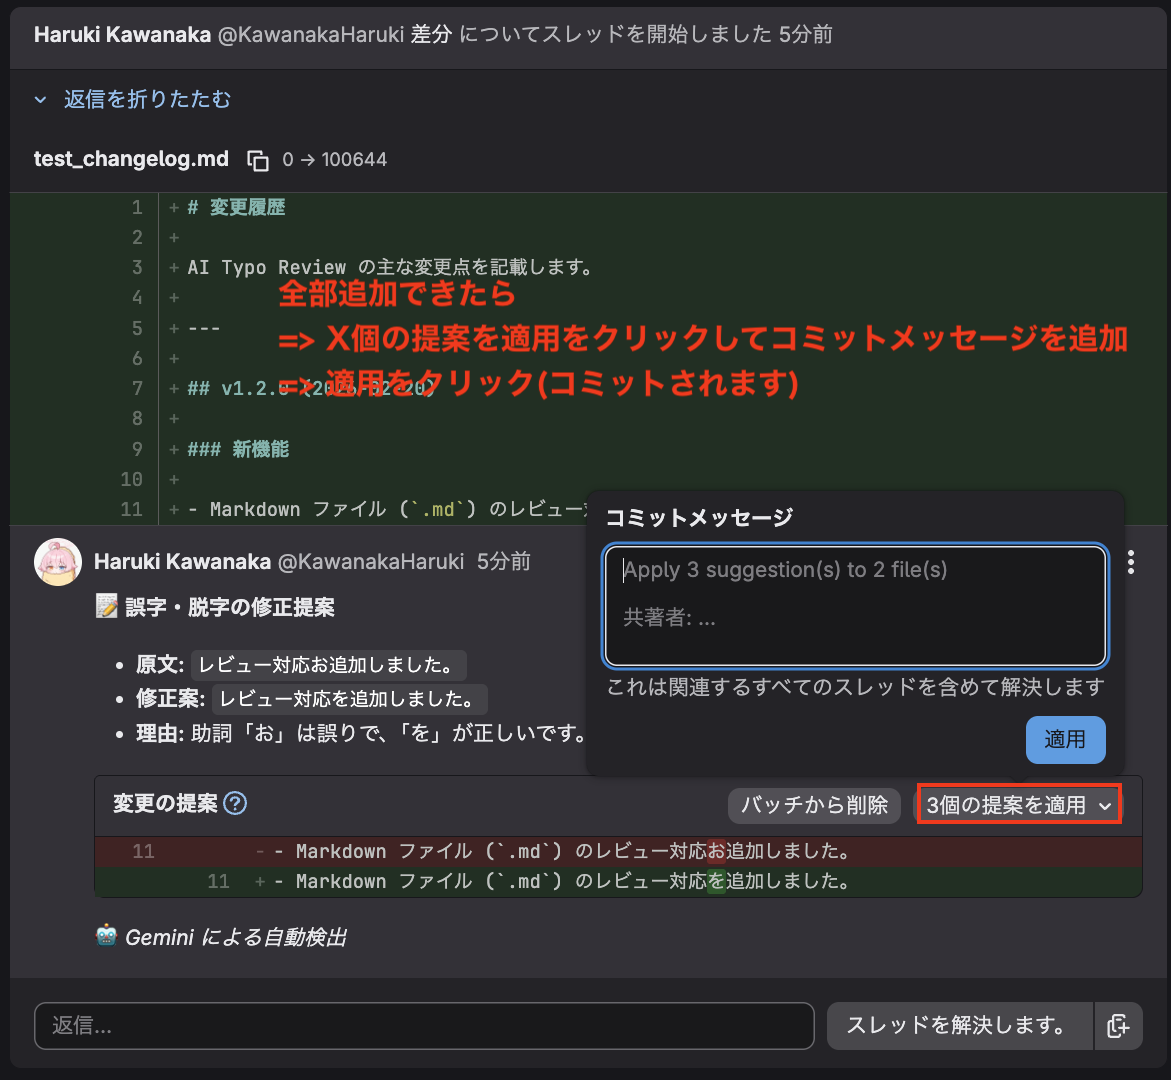Screen dimensions: 1171x1080
Task: Collapse replies with the 返信を折りたたむ chevron
Action: (x=41, y=100)
